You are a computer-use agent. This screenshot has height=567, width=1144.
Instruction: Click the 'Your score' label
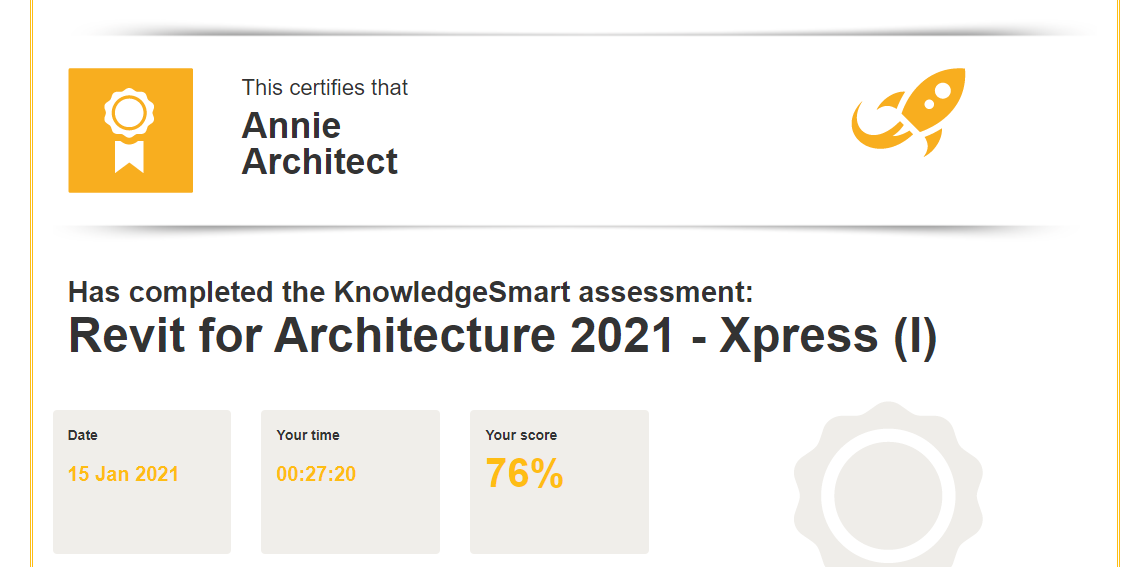[521, 435]
